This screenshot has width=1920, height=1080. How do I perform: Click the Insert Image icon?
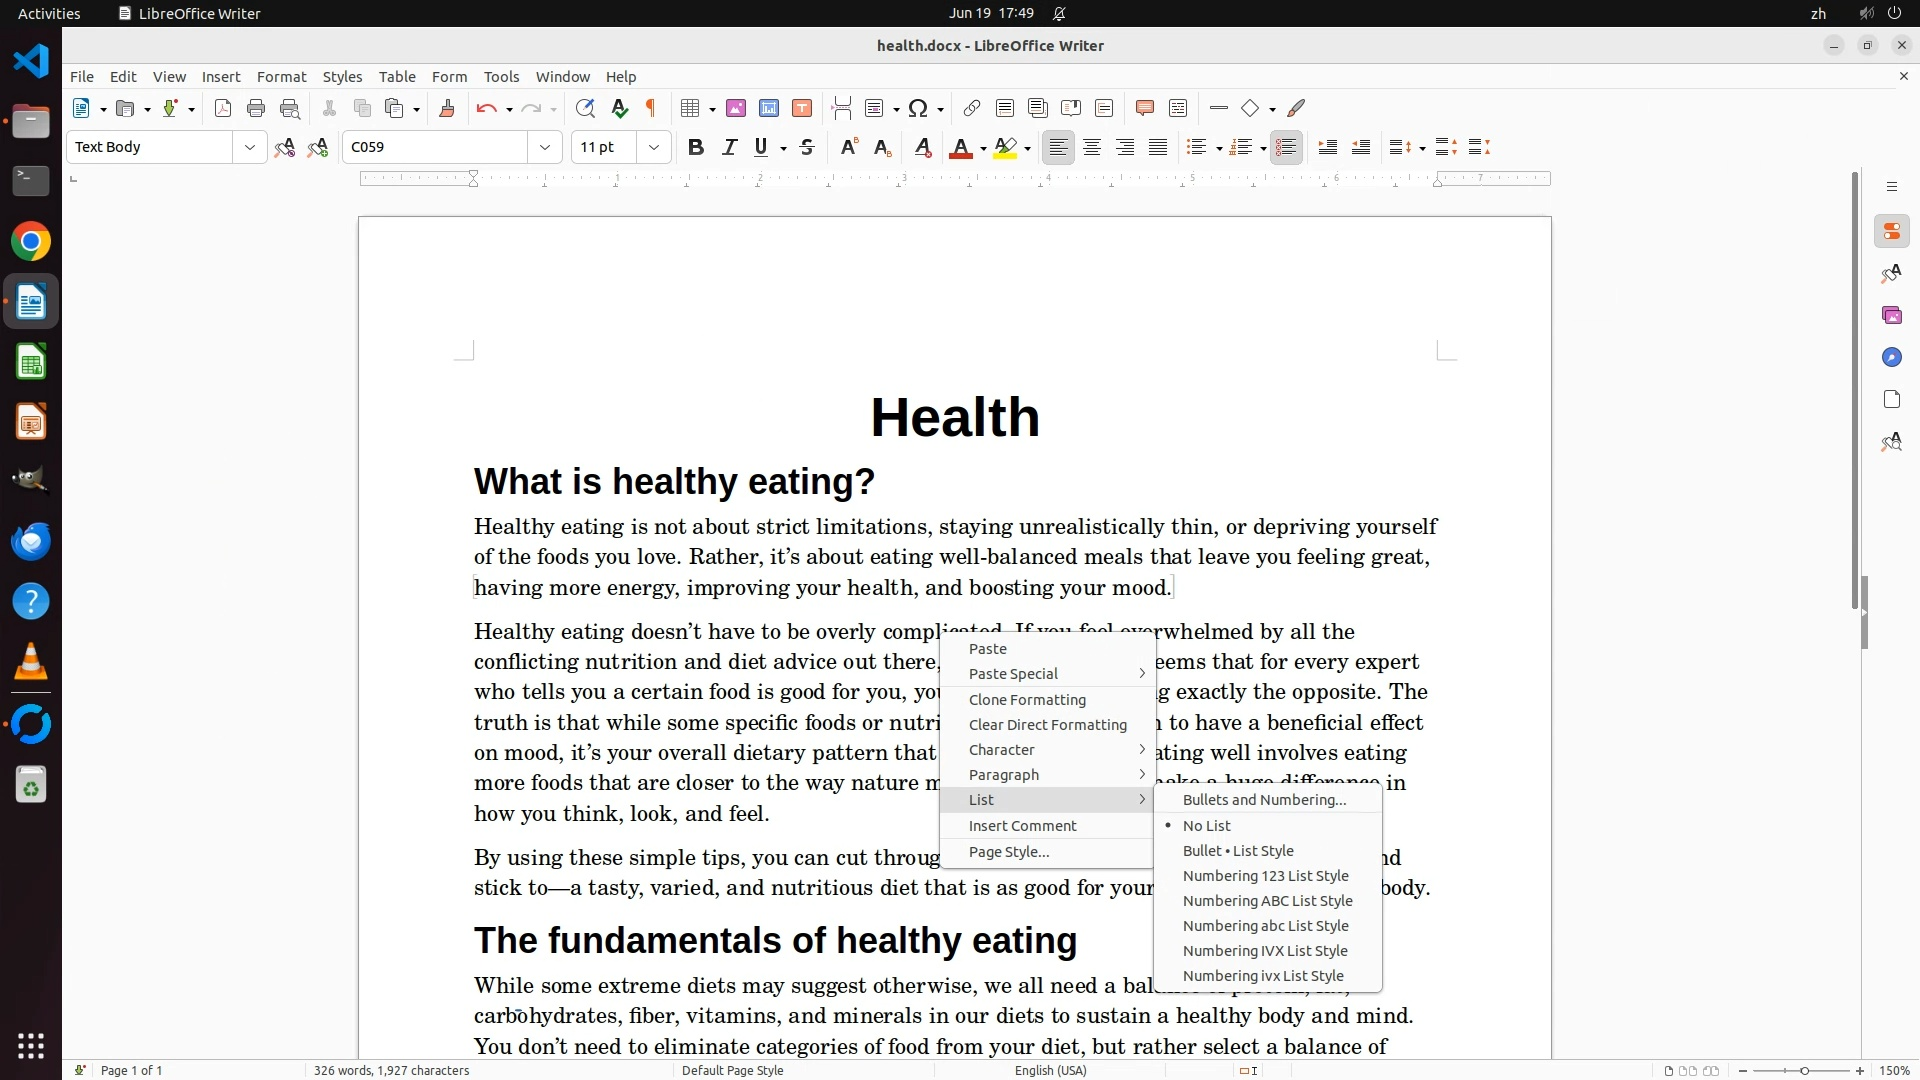736,109
